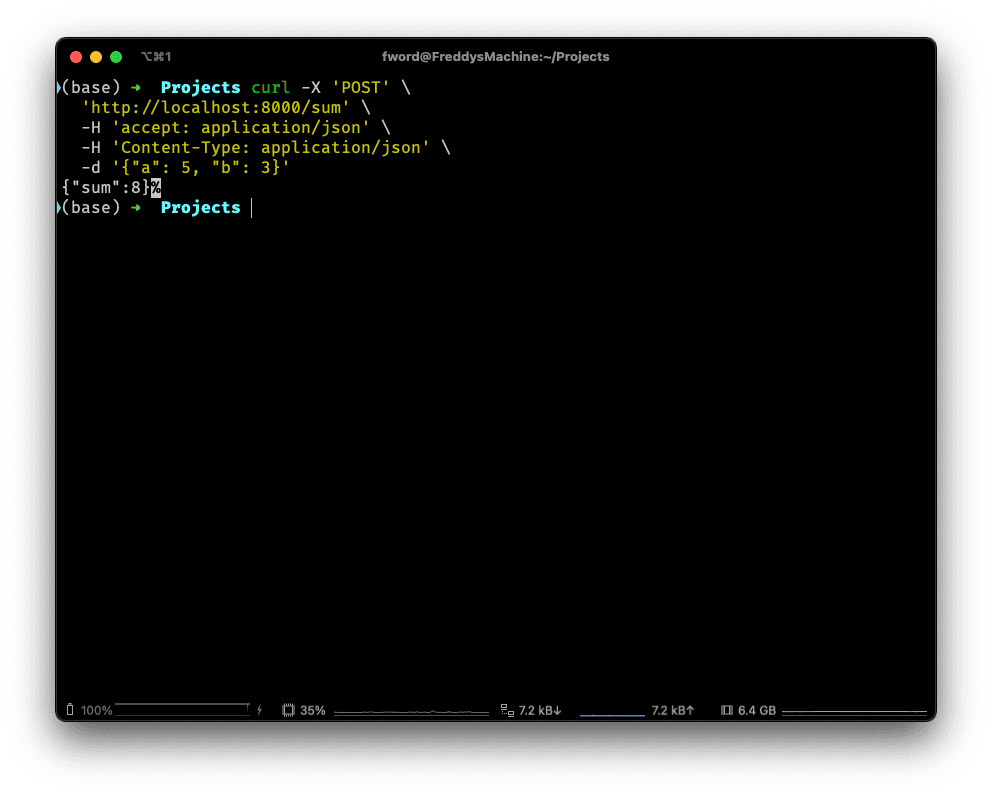Click the green arrow in the first prompt line
Image resolution: width=992 pixels, height=795 pixels.
click(x=136, y=87)
